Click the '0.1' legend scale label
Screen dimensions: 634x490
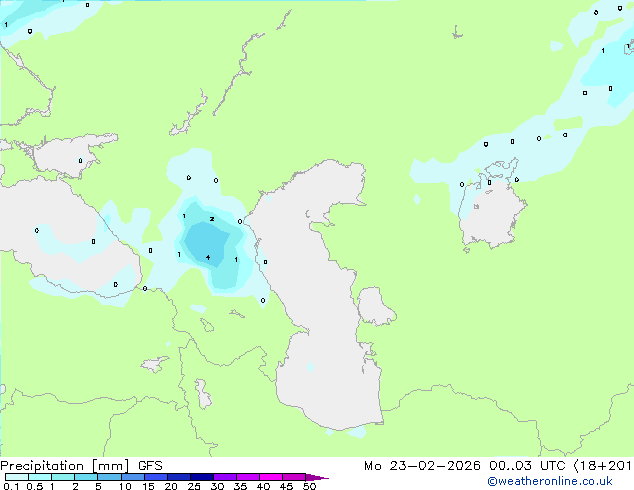point(11,486)
